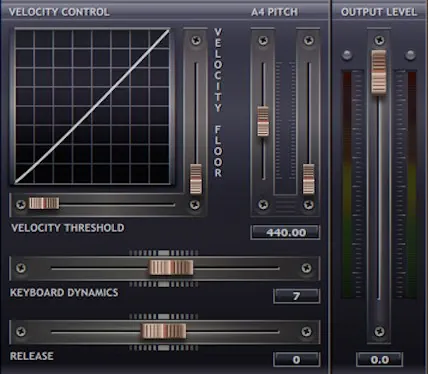Click the VELOCITY CONTROL heading
The image size is (428, 374).
59,12
